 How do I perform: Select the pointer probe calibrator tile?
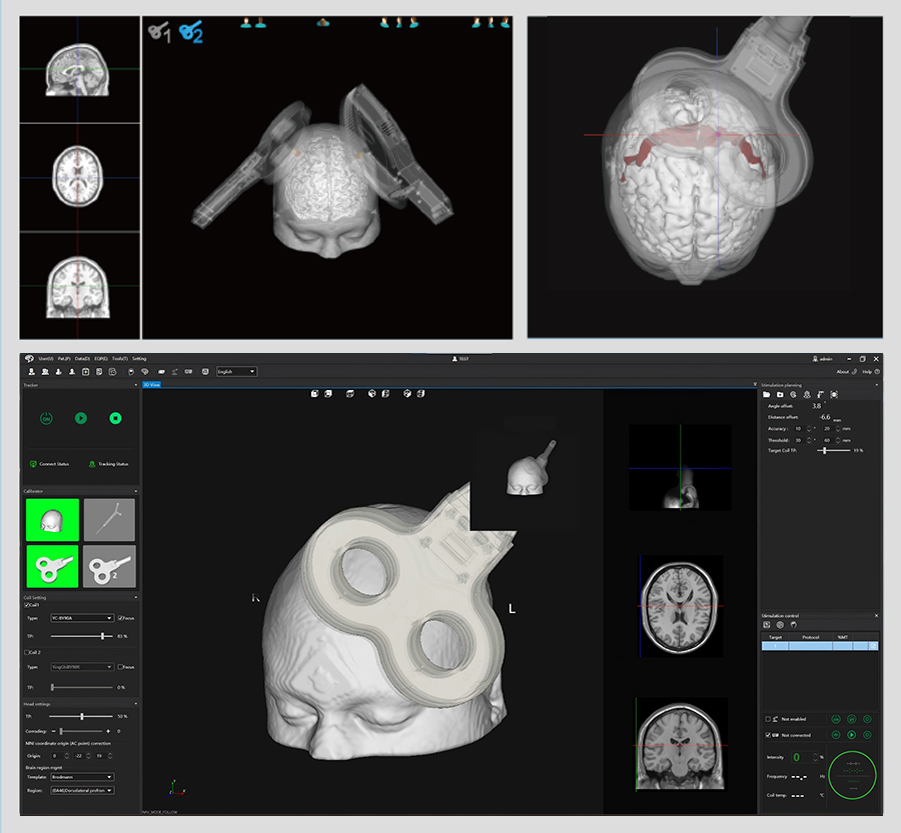pos(109,520)
